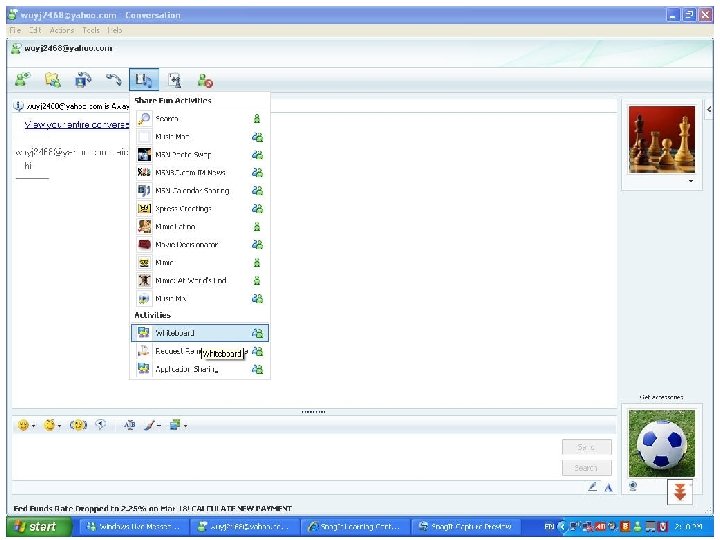Choose Search in Share Fun Activities
The height and width of the screenshot is (540, 720).
[200, 119]
